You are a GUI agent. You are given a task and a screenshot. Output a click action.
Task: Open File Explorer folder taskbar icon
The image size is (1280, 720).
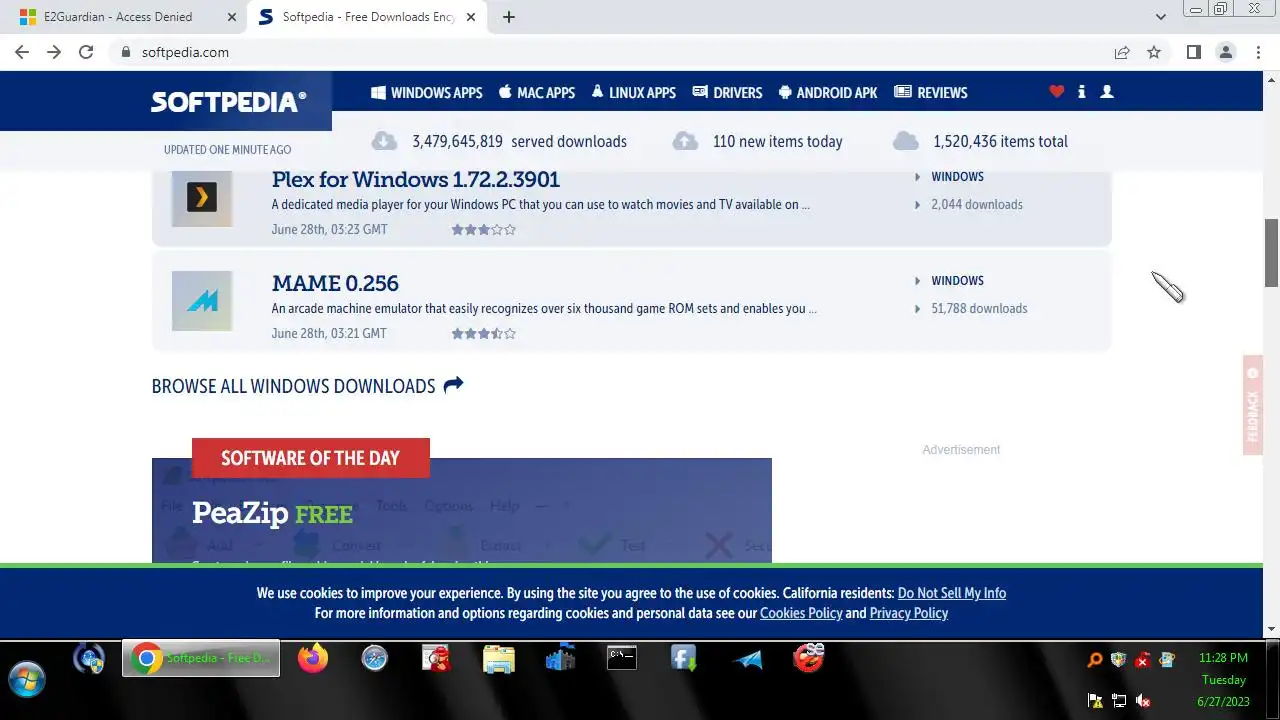pyautogui.click(x=499, y=658)
